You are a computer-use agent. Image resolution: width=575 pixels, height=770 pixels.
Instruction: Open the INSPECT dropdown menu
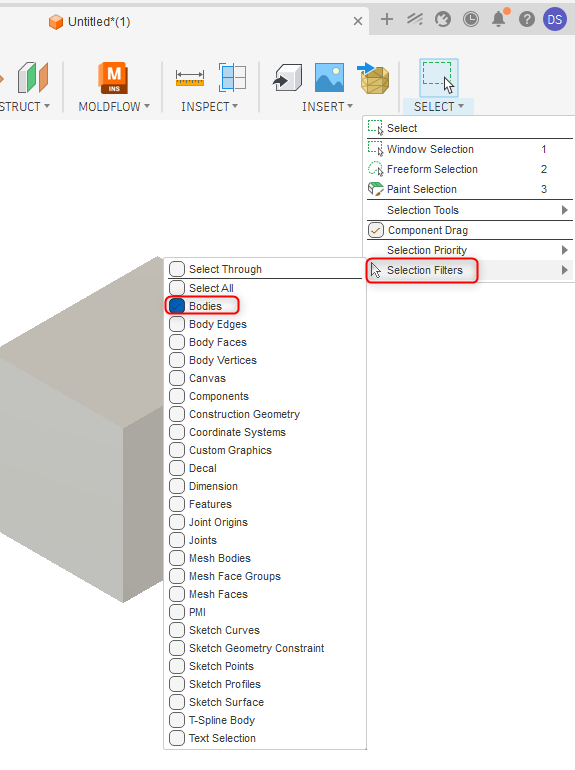coord(209,107)
